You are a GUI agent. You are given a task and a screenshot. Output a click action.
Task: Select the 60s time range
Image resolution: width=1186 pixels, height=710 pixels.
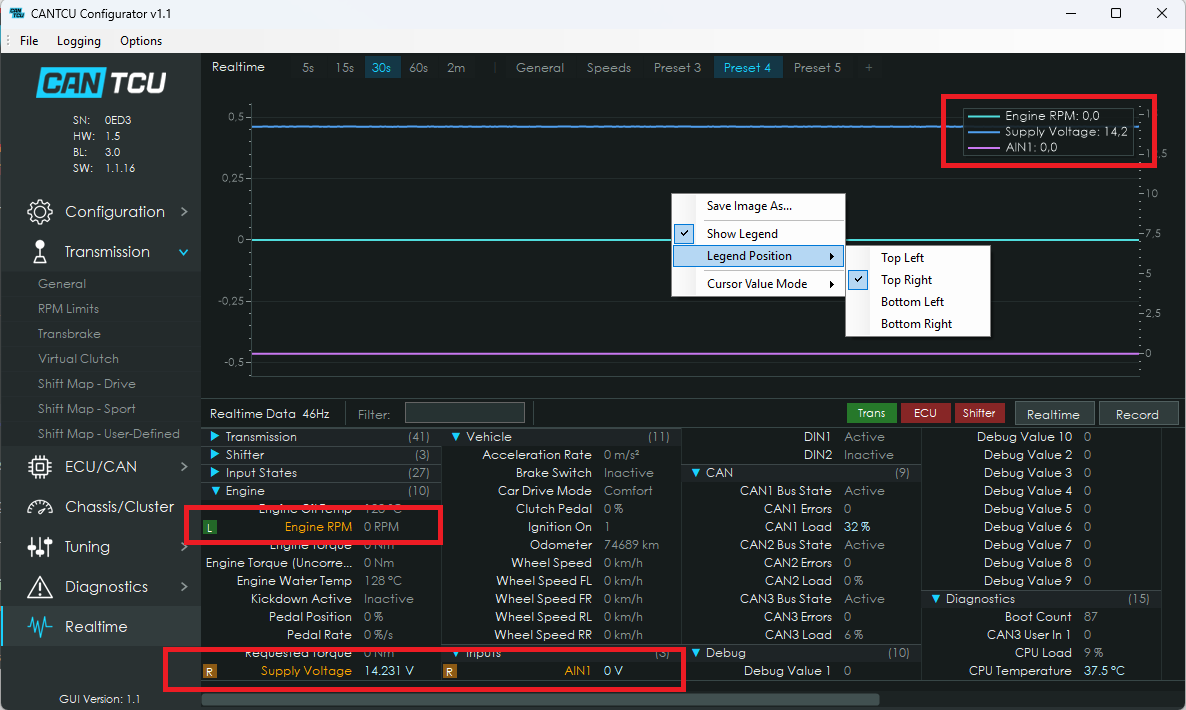pyautogui.click(x=418, y=68)
